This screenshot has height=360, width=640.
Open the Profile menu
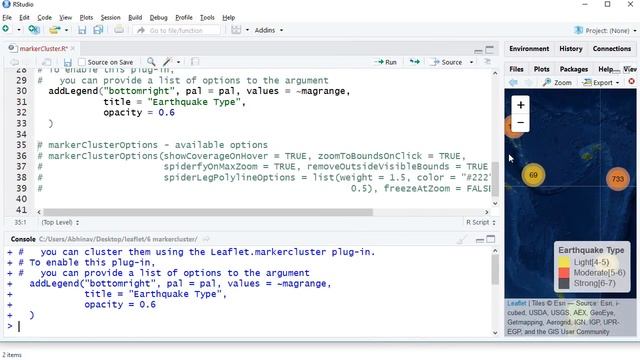click(184, 18)
